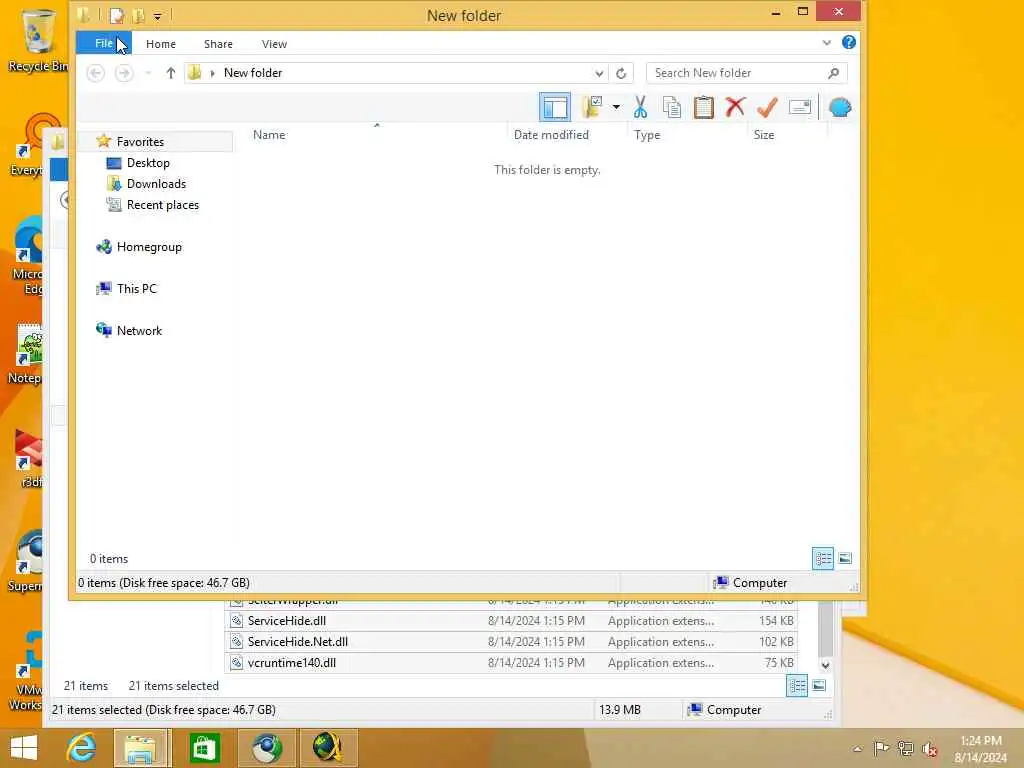This screenshot has width=1024, height=768.
Task: Select Recent places under Favorites
Action: pyautogui.click(x=163, y=204)
